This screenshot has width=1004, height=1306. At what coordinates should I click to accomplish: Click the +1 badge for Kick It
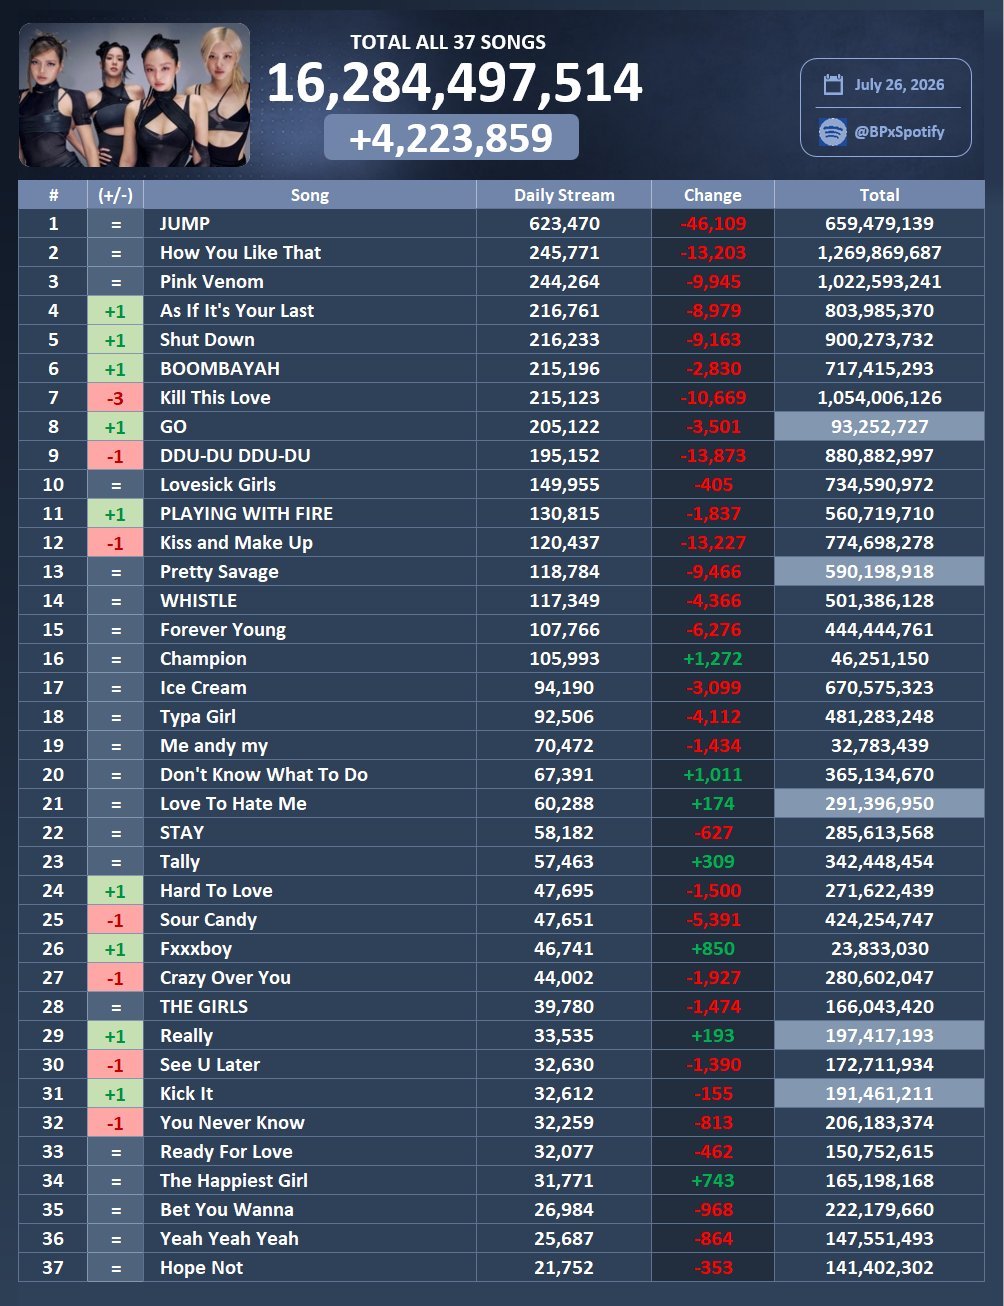(x=116, y=1094)
